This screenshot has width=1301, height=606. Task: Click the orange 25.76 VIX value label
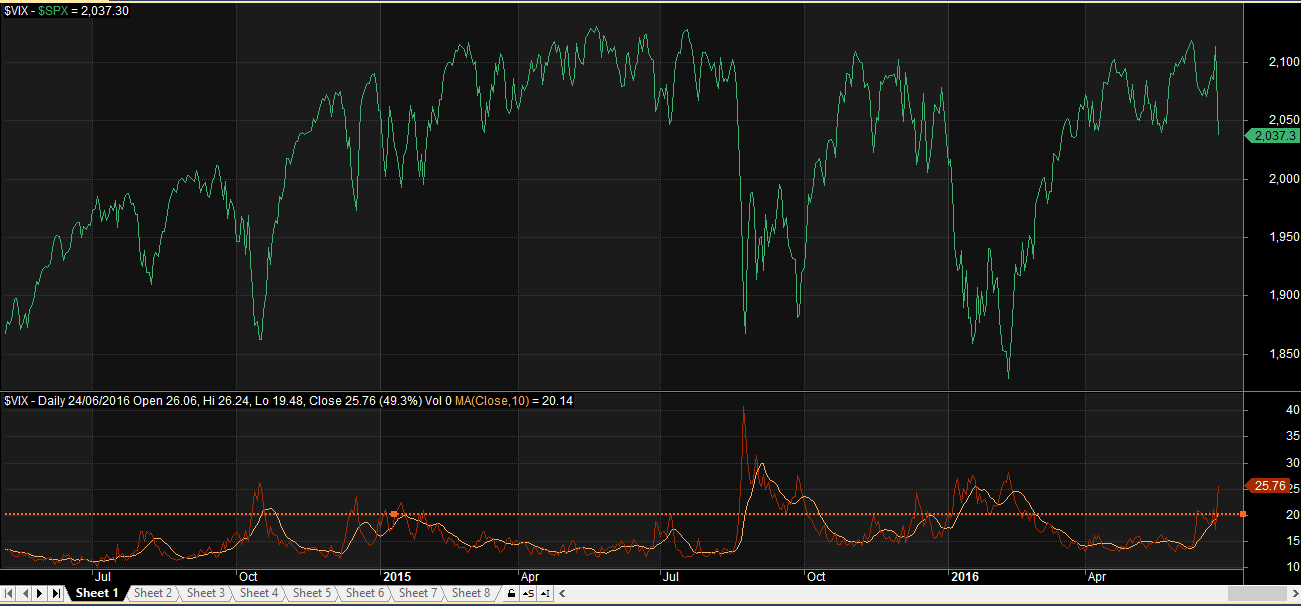[x=1268, y=486]
